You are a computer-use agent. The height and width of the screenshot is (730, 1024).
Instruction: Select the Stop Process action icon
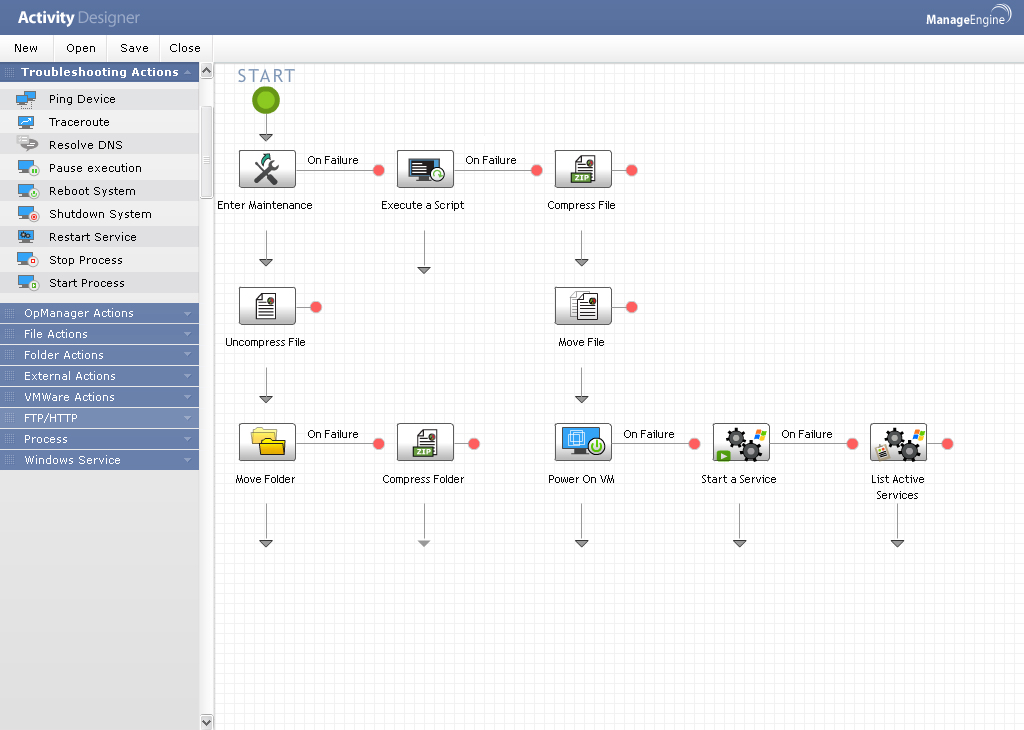(x=28, y=260)
